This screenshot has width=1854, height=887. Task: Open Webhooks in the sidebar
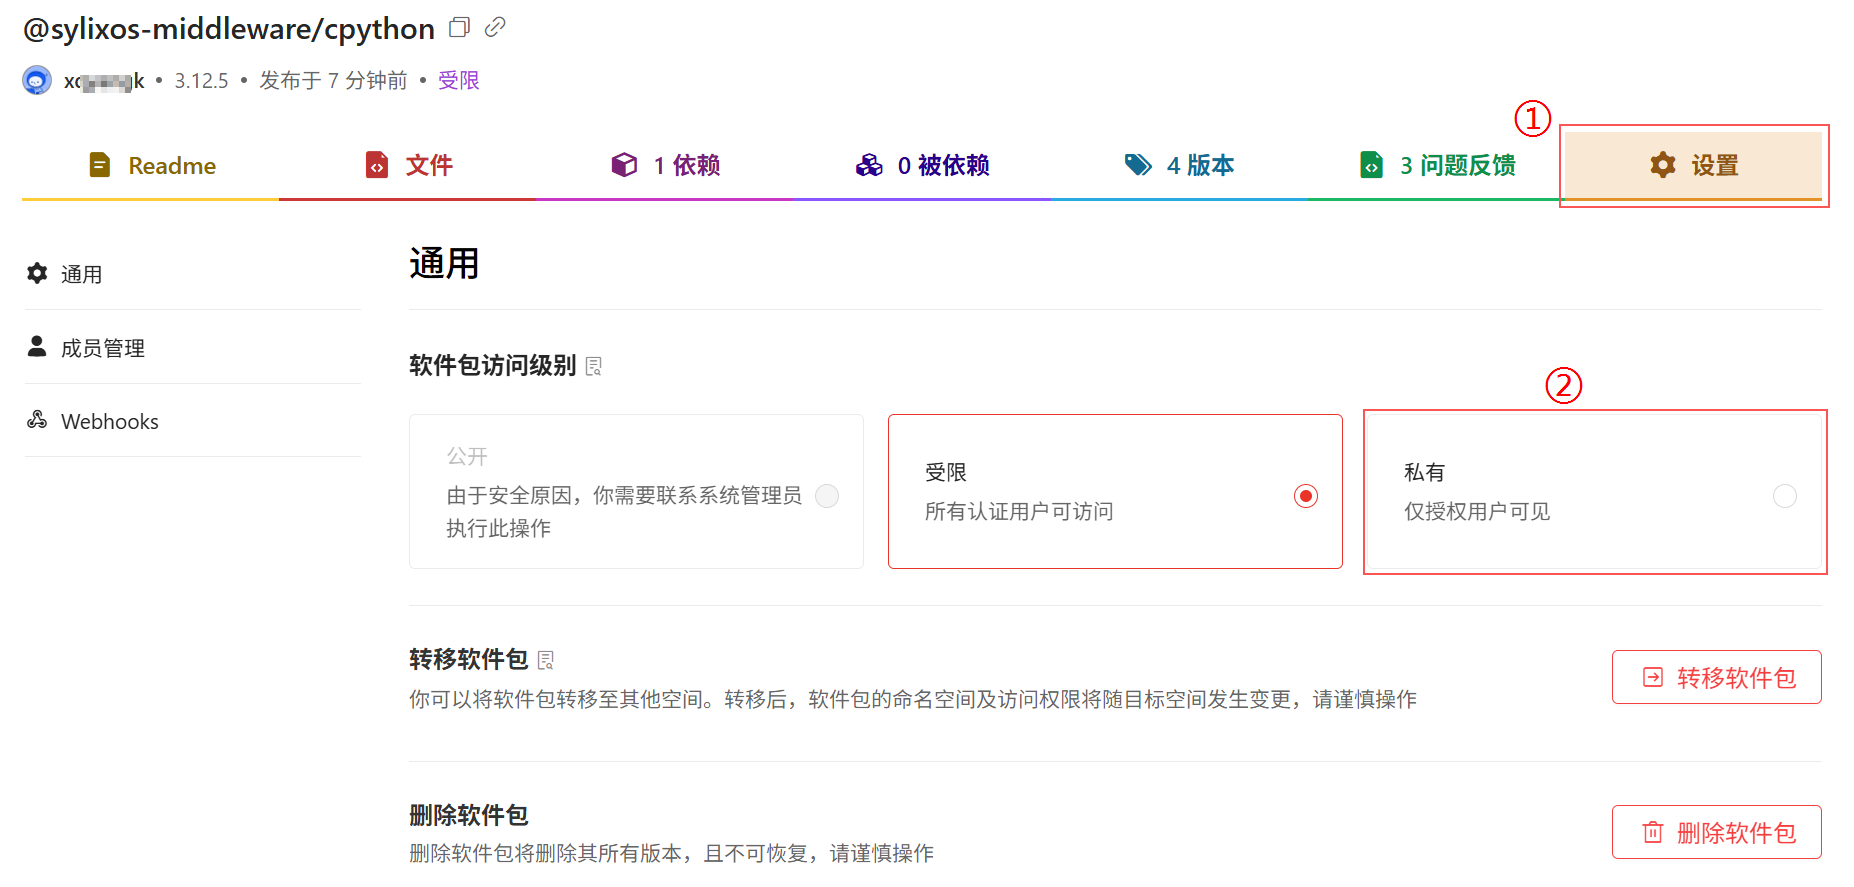coord(109,422)
